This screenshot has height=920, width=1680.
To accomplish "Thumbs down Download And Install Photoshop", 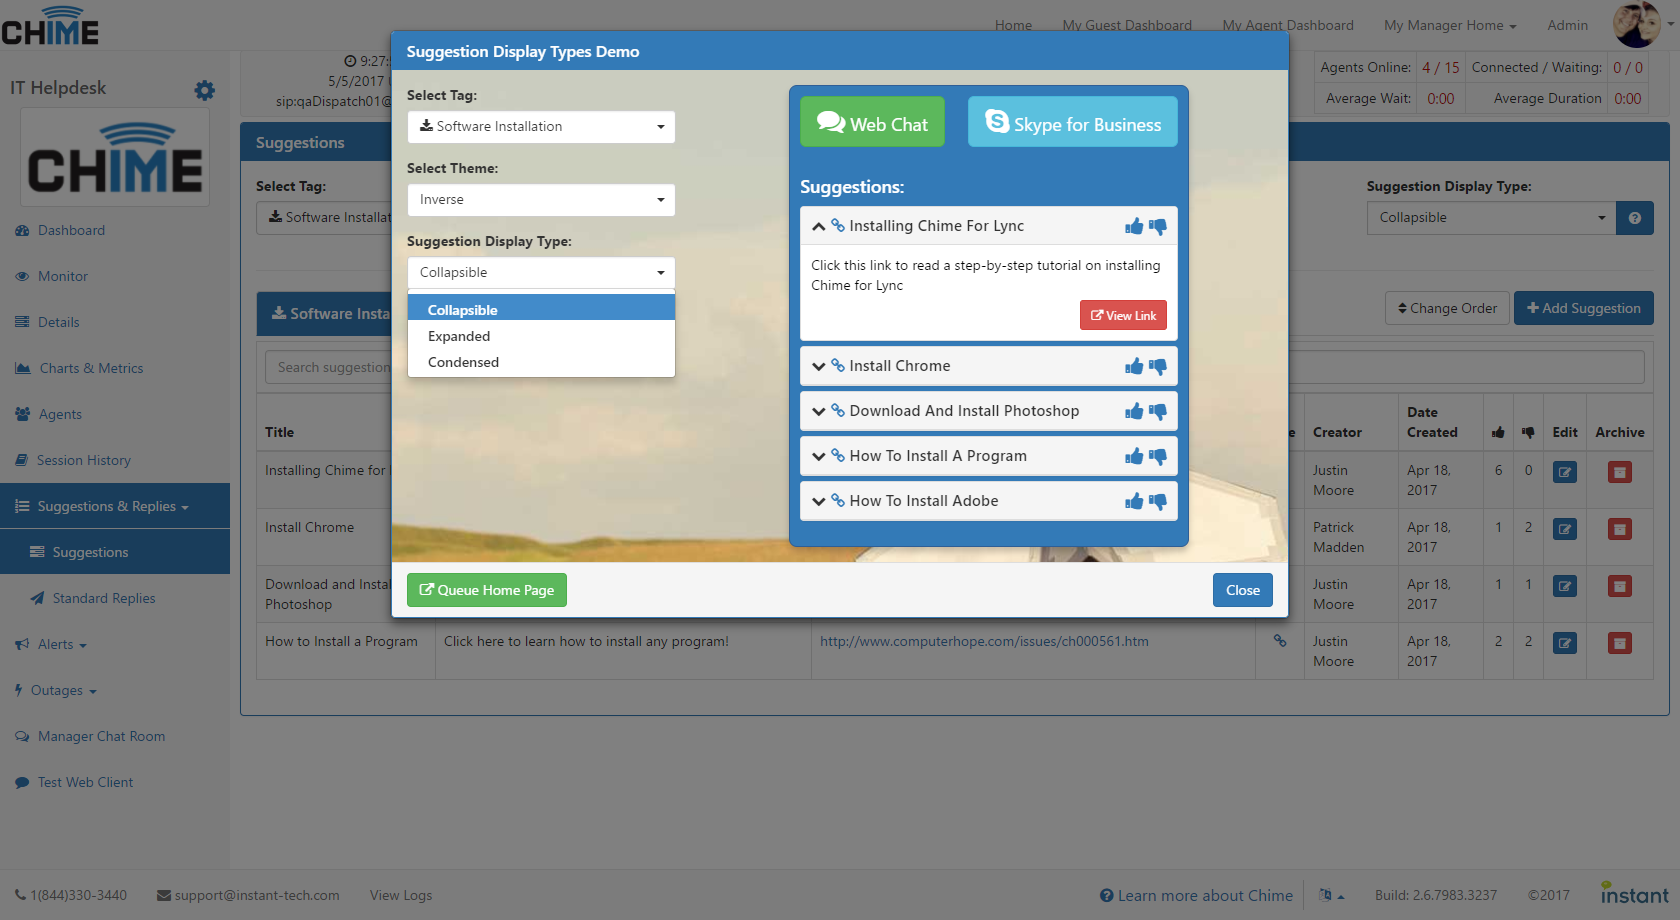I will (x=1158, y=411).
